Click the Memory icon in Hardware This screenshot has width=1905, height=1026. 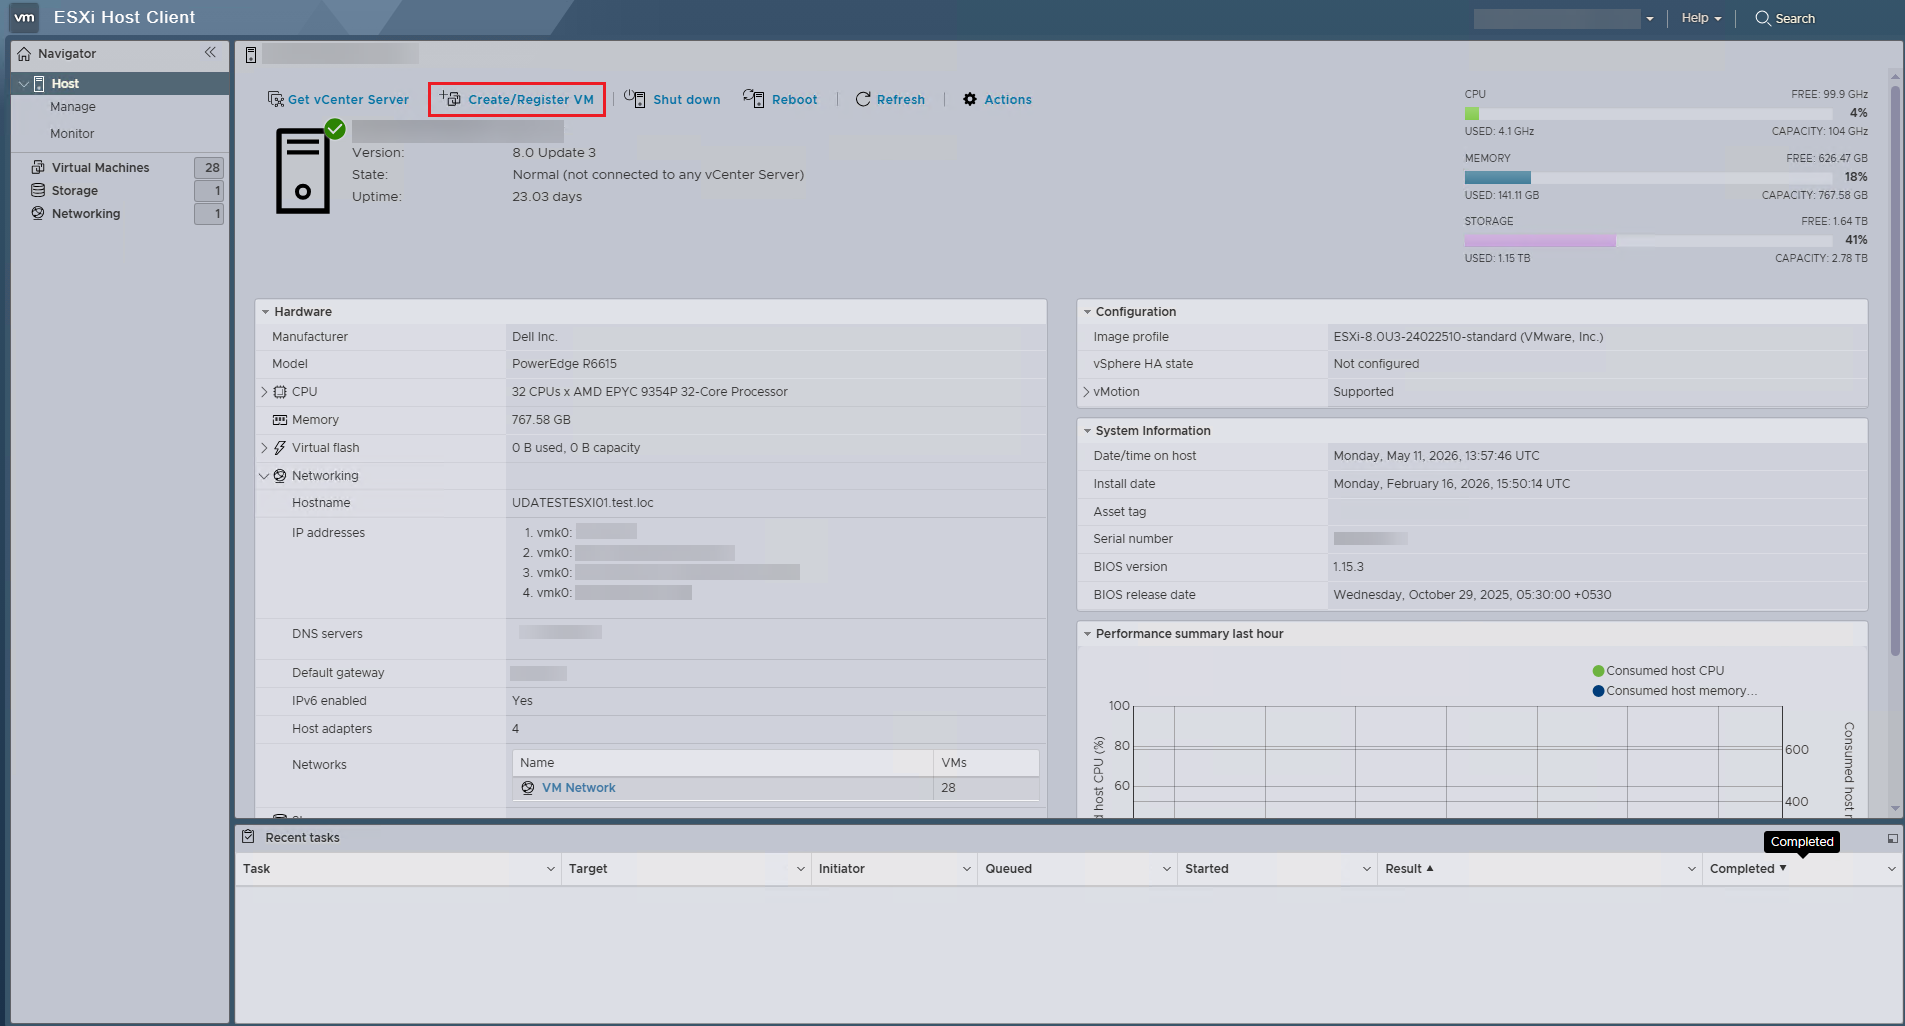pyautogui.click(x=280, y=420)
